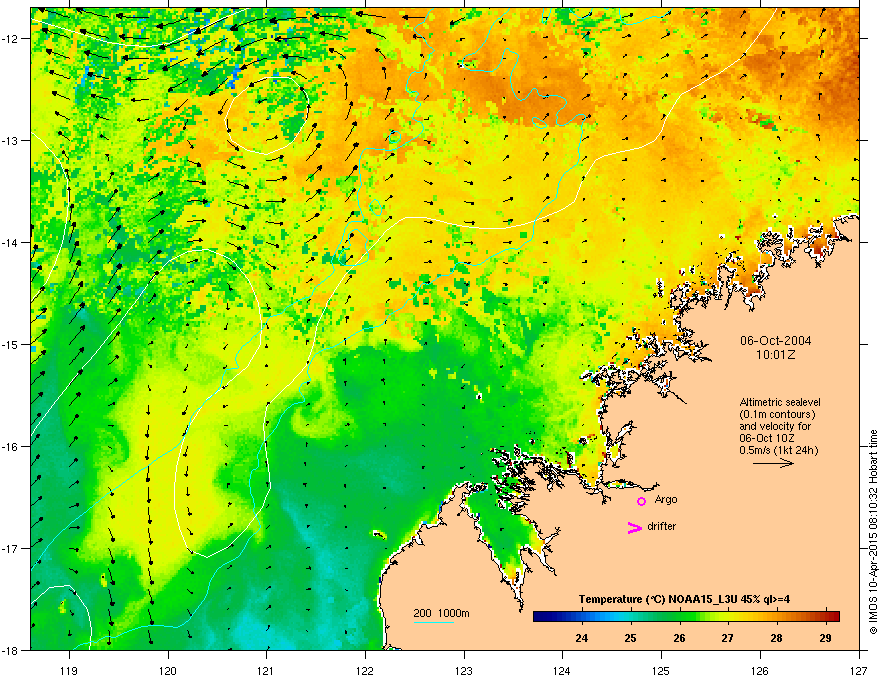Click the colorbar value 29
This screenshot has width=880, height=680.
coord(825,638)
